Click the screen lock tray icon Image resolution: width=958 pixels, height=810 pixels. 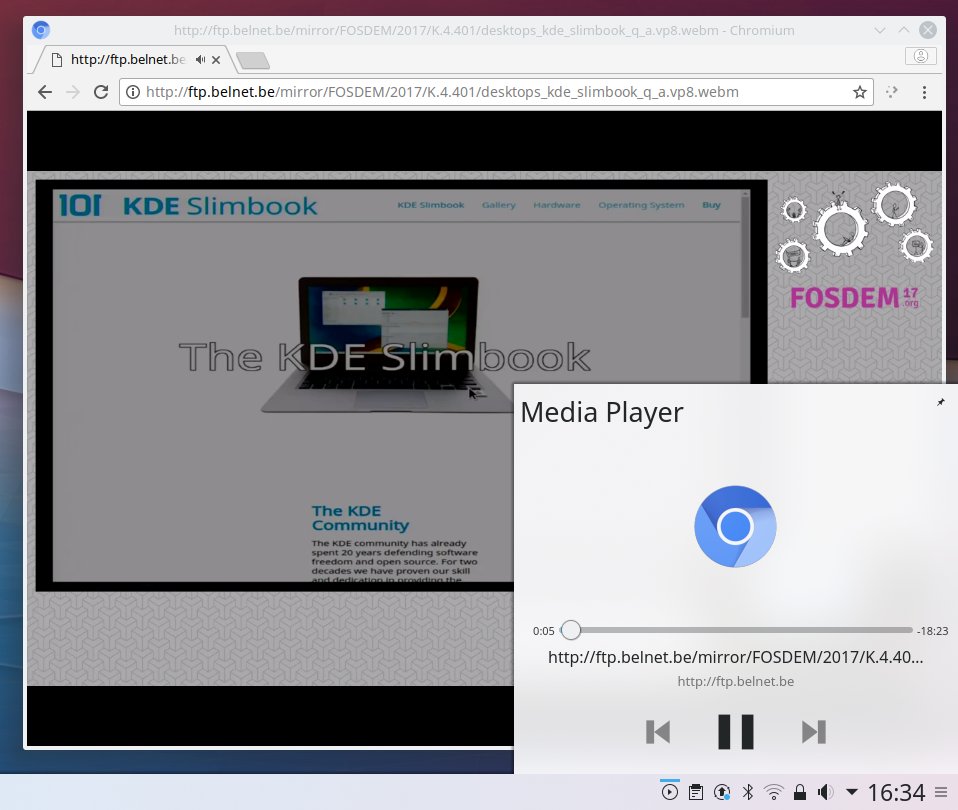800,792
